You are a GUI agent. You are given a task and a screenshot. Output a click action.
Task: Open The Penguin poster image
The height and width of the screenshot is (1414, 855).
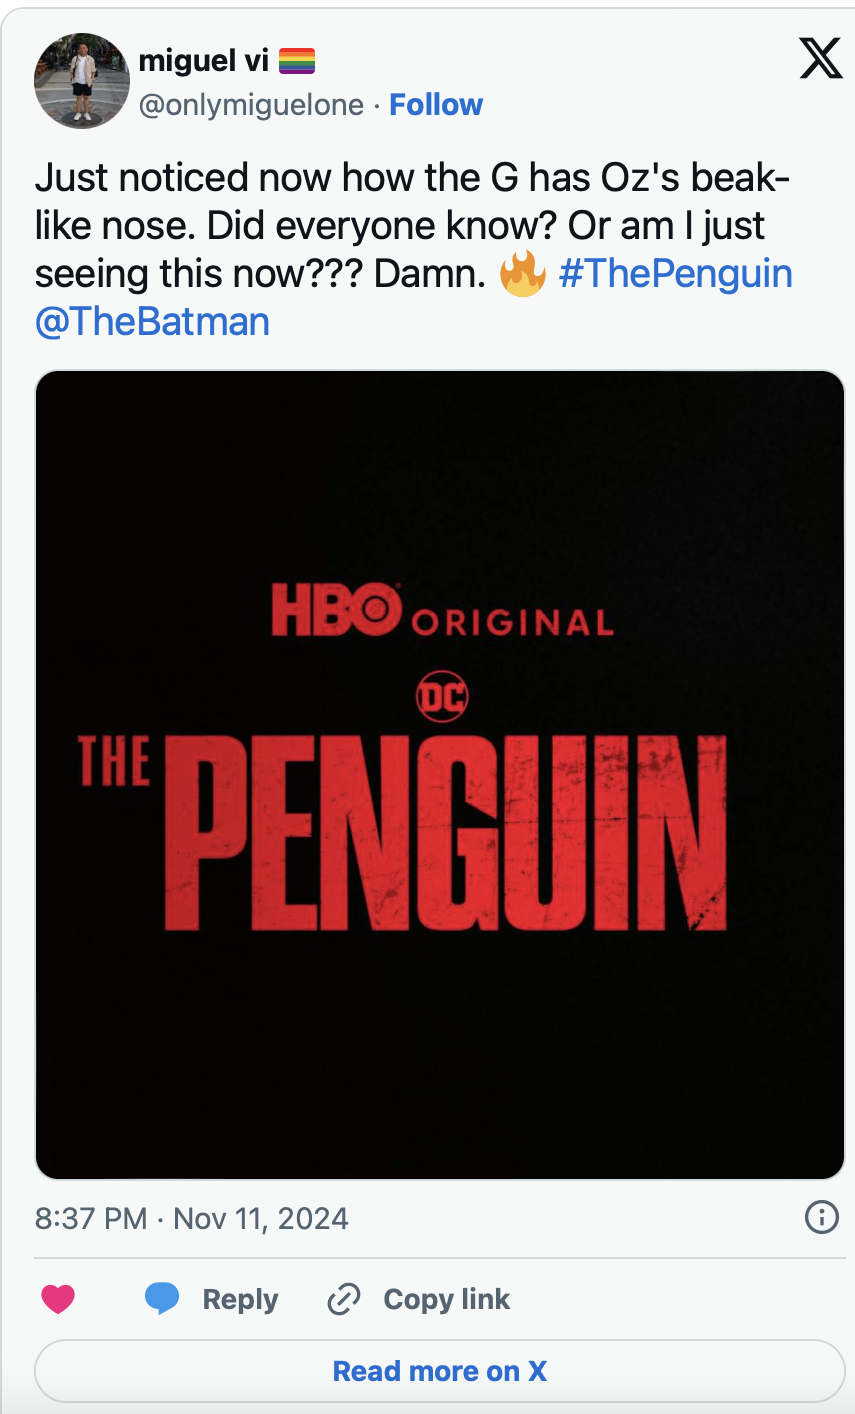point(440,775)
